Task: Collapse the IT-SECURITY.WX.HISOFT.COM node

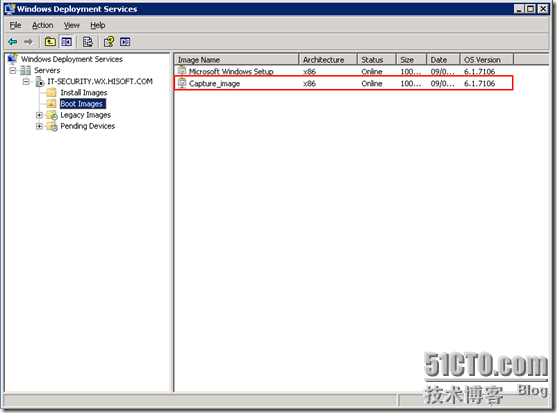Action: 26,82
